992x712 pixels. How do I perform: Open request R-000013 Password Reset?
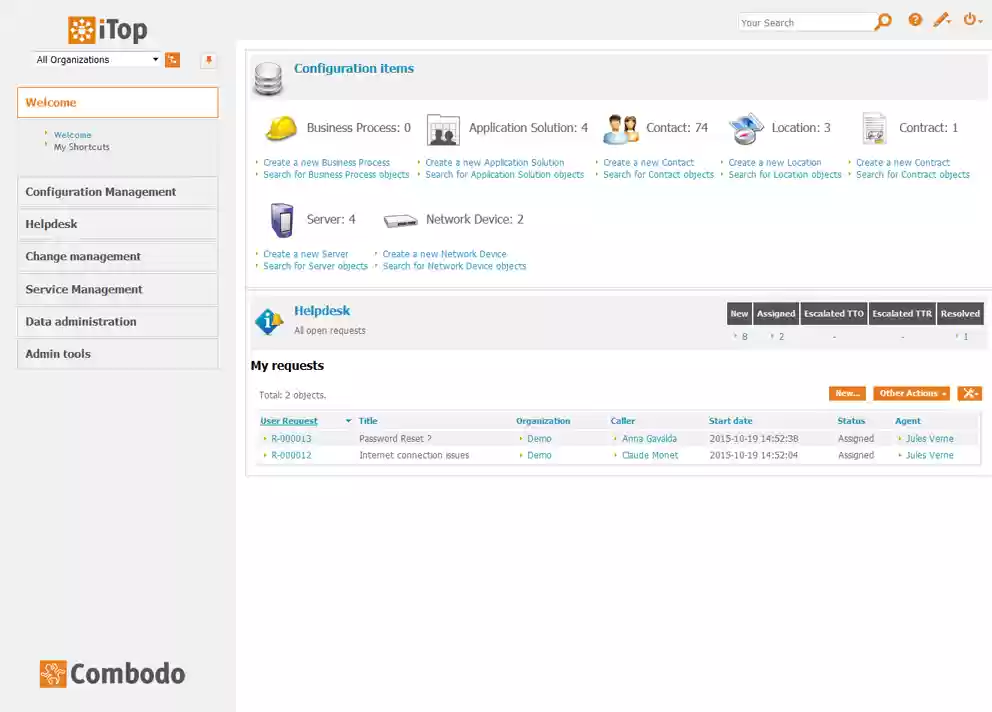point(290,438)
